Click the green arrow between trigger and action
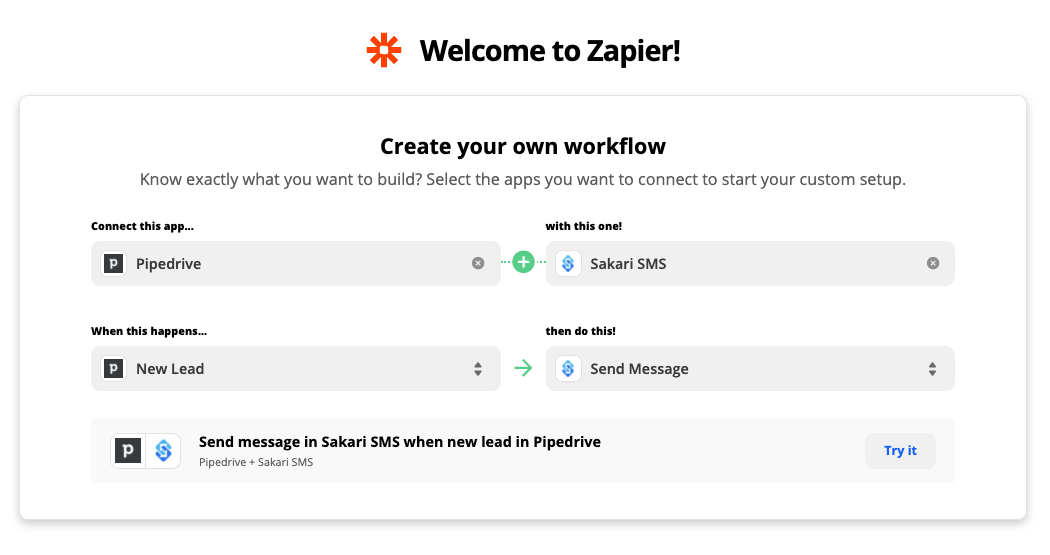 pyautogui.click(x=523, y=368)
